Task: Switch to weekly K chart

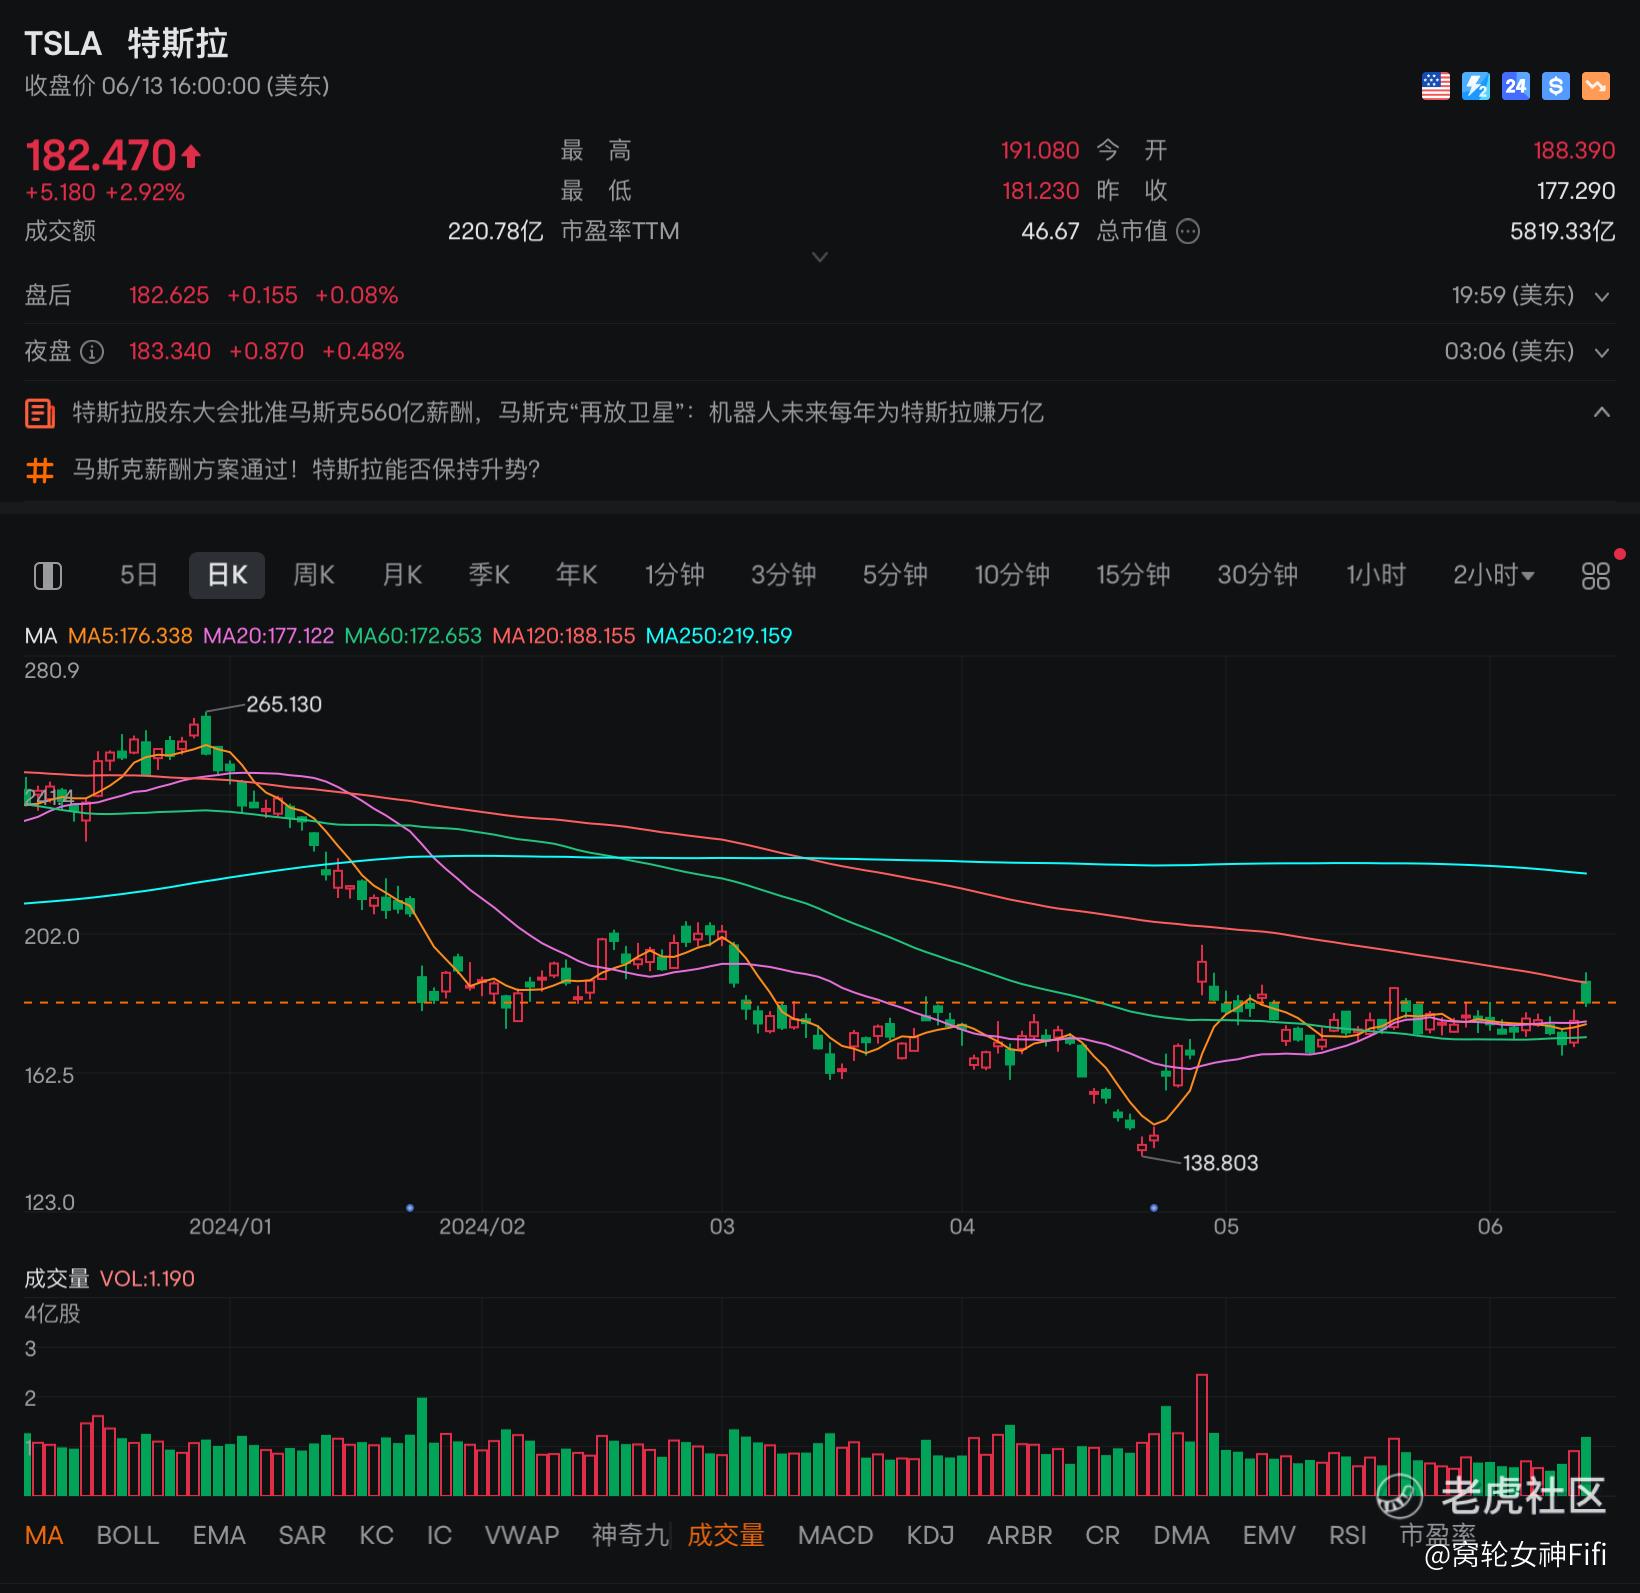Action: point(314,575)
